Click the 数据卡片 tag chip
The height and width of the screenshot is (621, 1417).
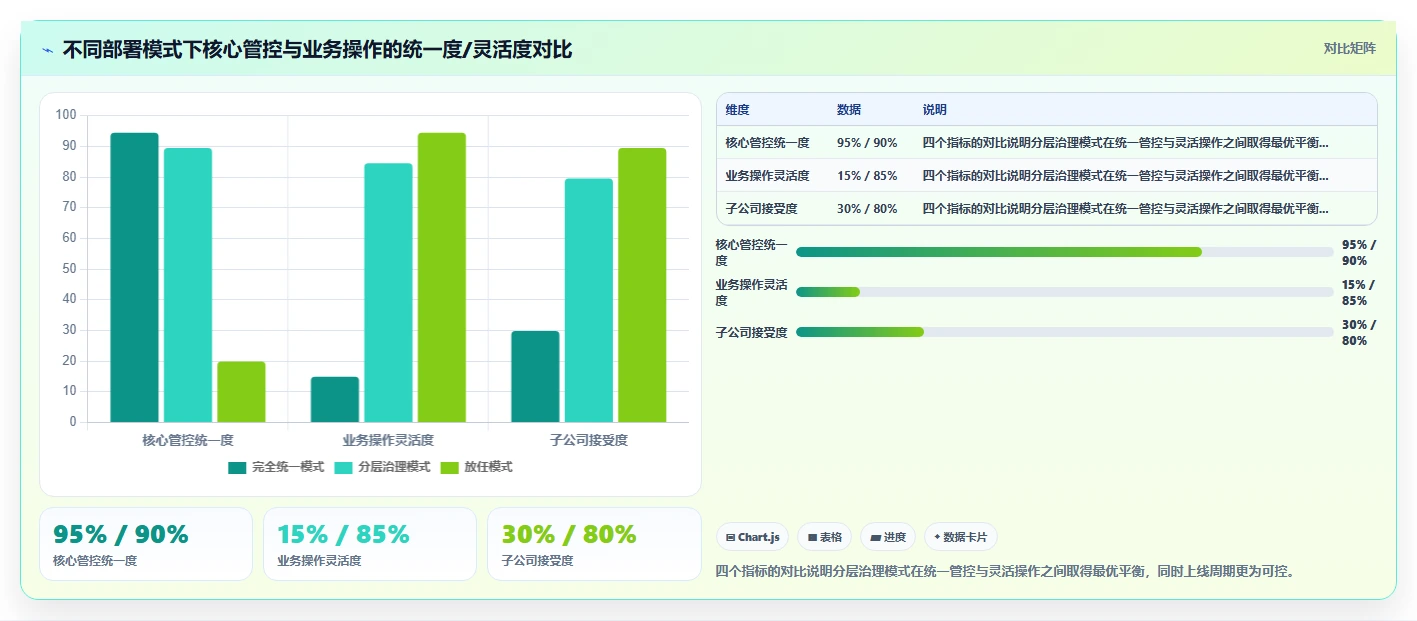960,537
